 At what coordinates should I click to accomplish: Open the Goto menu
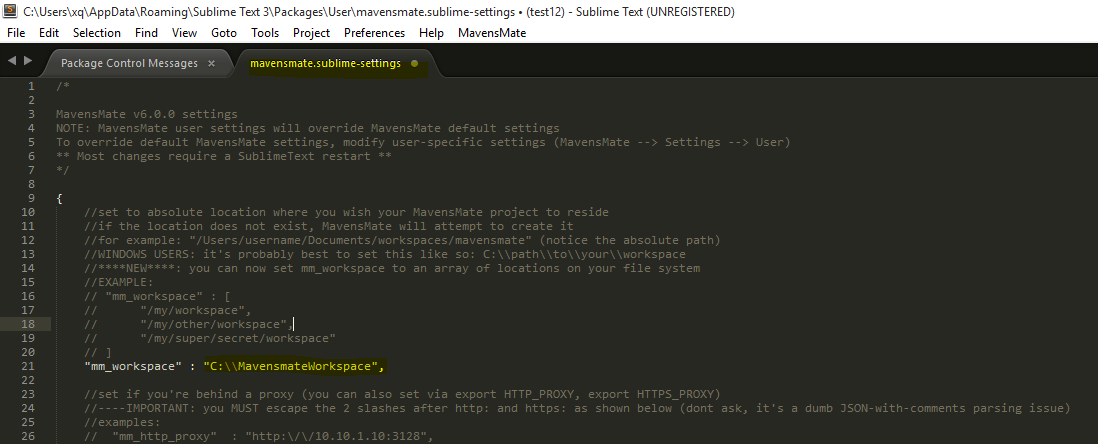click(x=224, y=33)
